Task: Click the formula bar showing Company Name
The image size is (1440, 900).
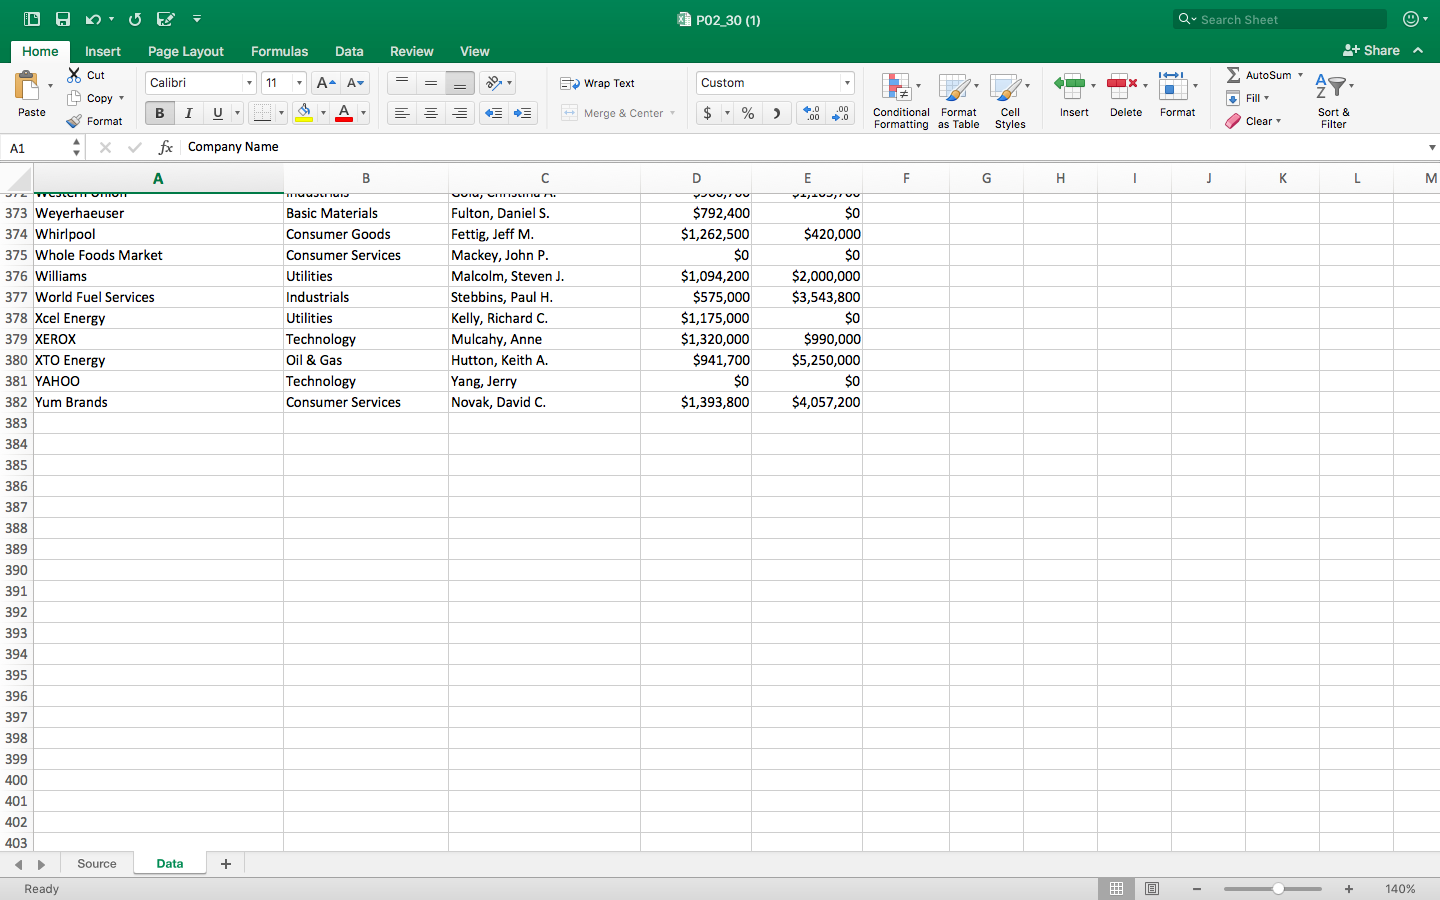Action: [x=800, y=147]
